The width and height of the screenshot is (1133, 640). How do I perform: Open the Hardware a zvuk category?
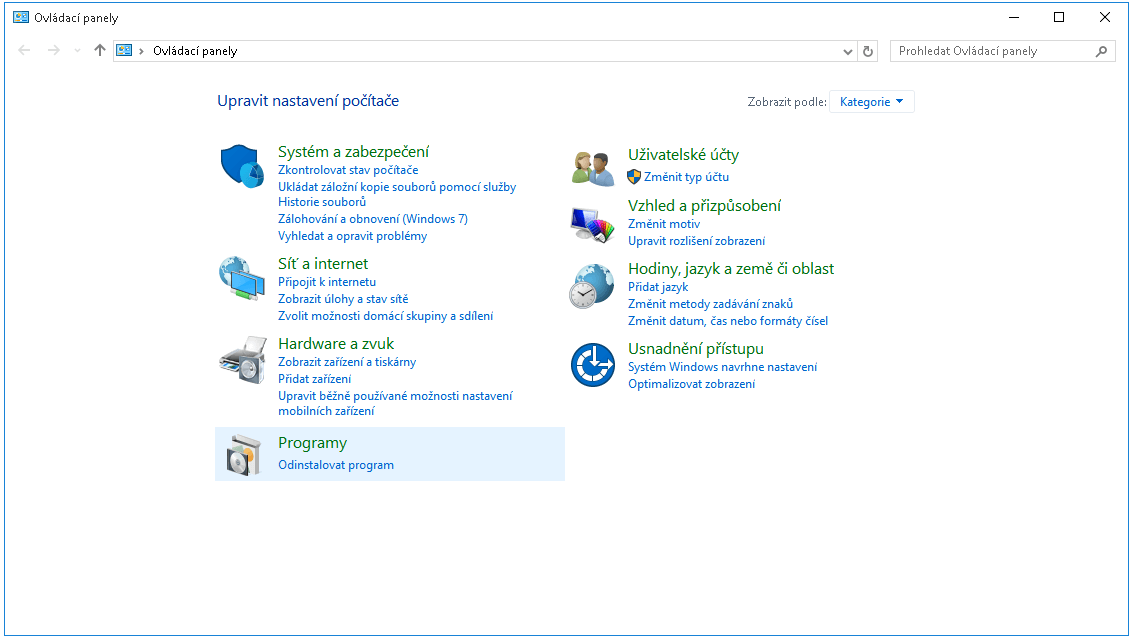pos(336,344)
